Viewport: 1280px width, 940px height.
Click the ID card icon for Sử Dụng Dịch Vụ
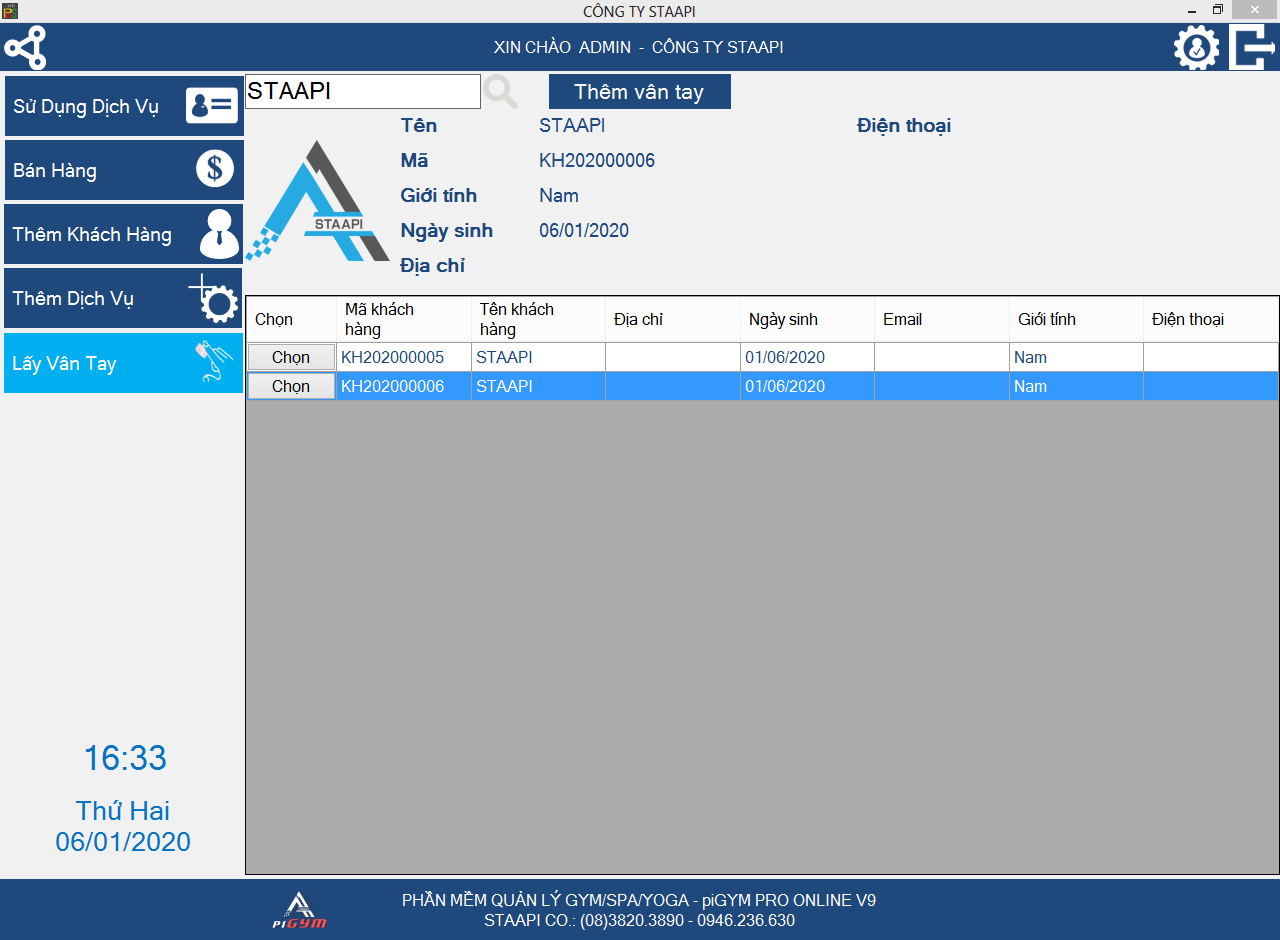coord(212,106)
